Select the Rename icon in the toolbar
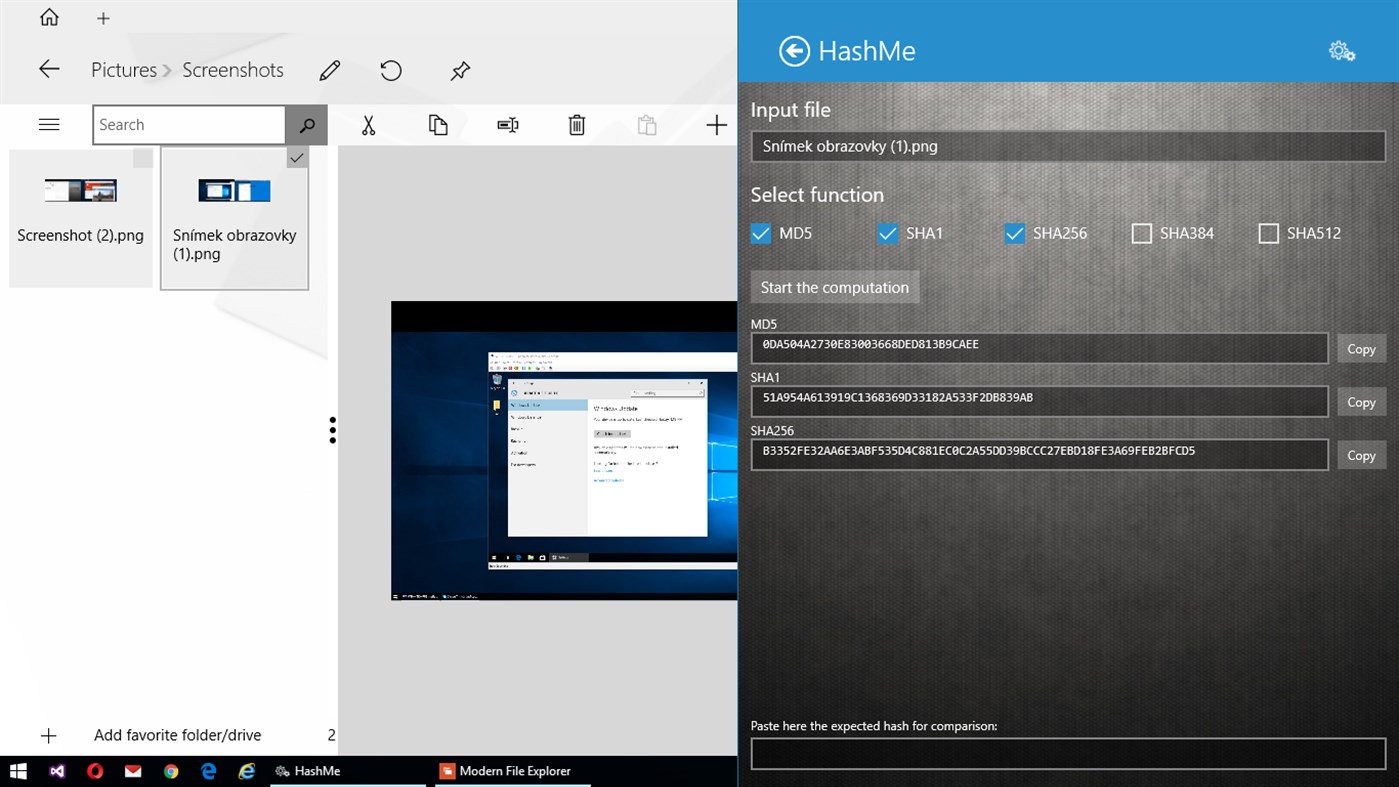The image size is (1399, 787). coord(507,124)
